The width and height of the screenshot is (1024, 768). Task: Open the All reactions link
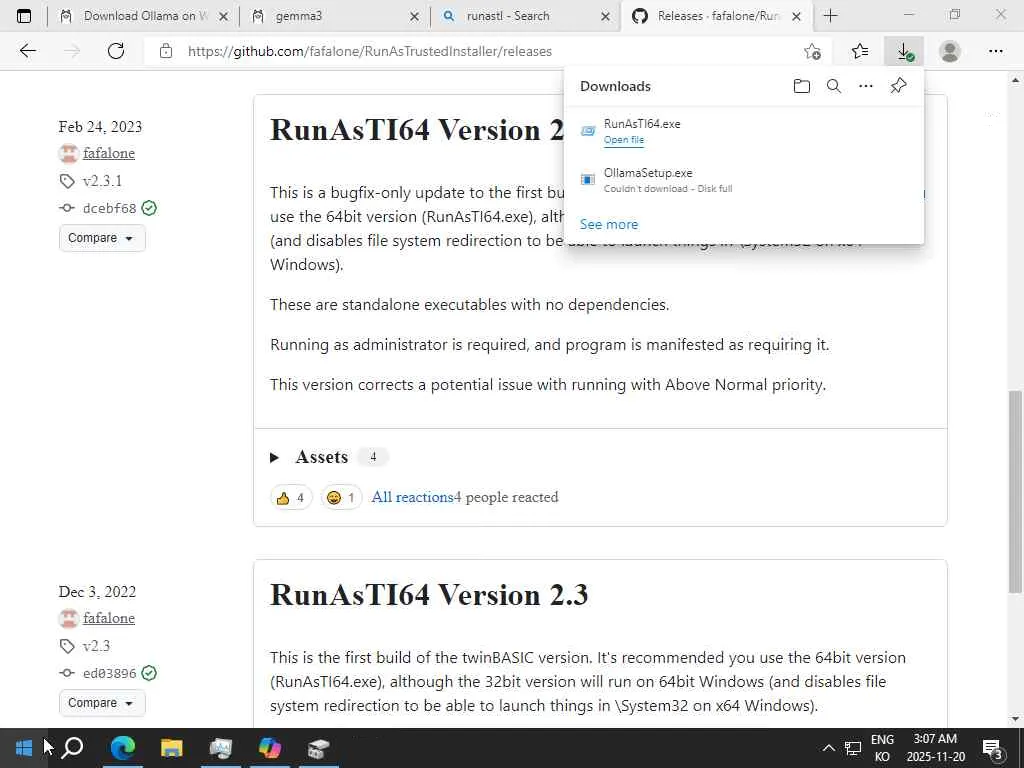[x=412, y=497]
